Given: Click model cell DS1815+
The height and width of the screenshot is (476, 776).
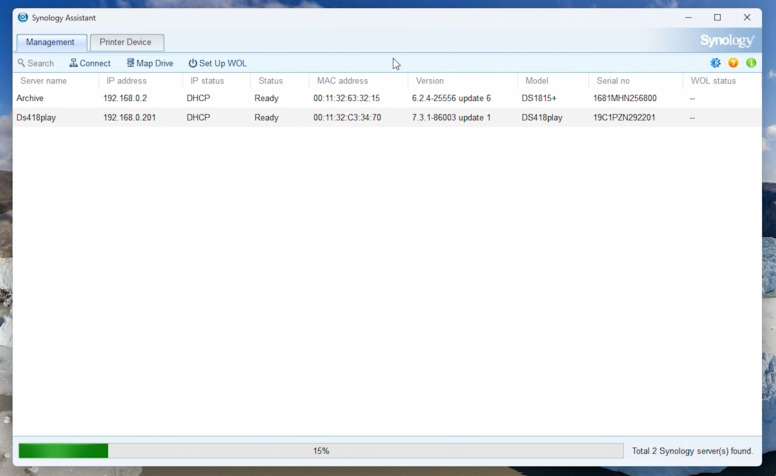Looking at the screenshot, I should tap(539, 98).
